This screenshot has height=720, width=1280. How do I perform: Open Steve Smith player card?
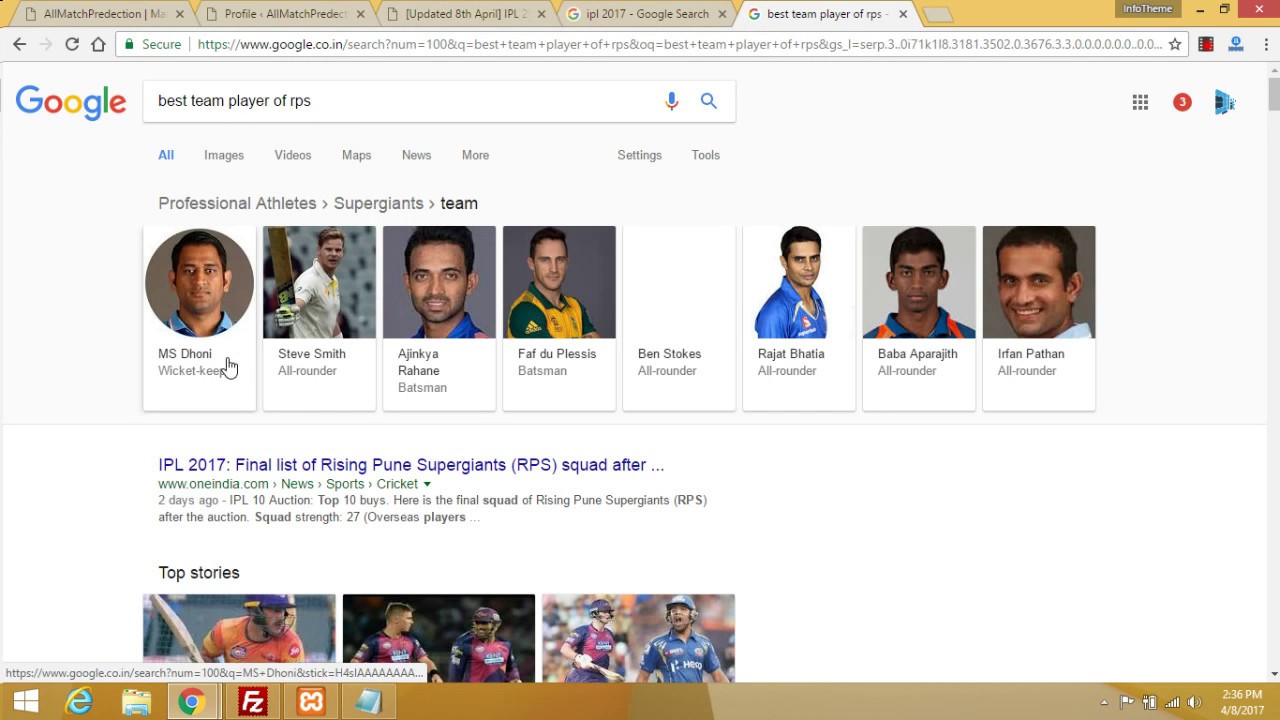point(319,318)
